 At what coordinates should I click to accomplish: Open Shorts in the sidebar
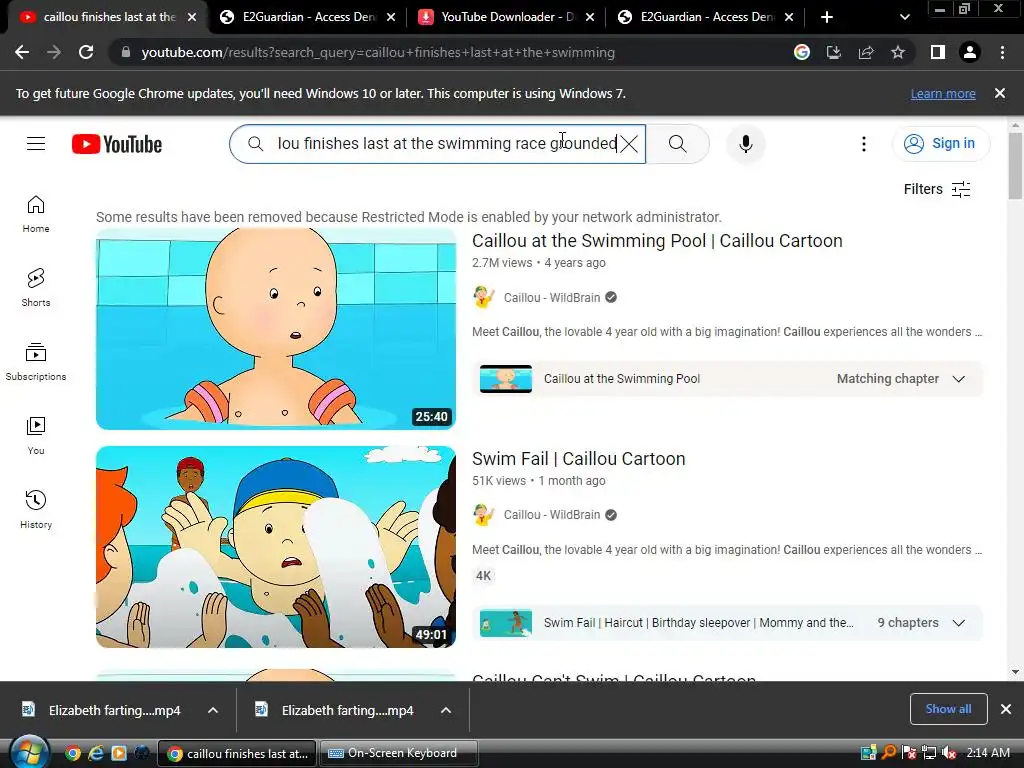coord(36,287)
